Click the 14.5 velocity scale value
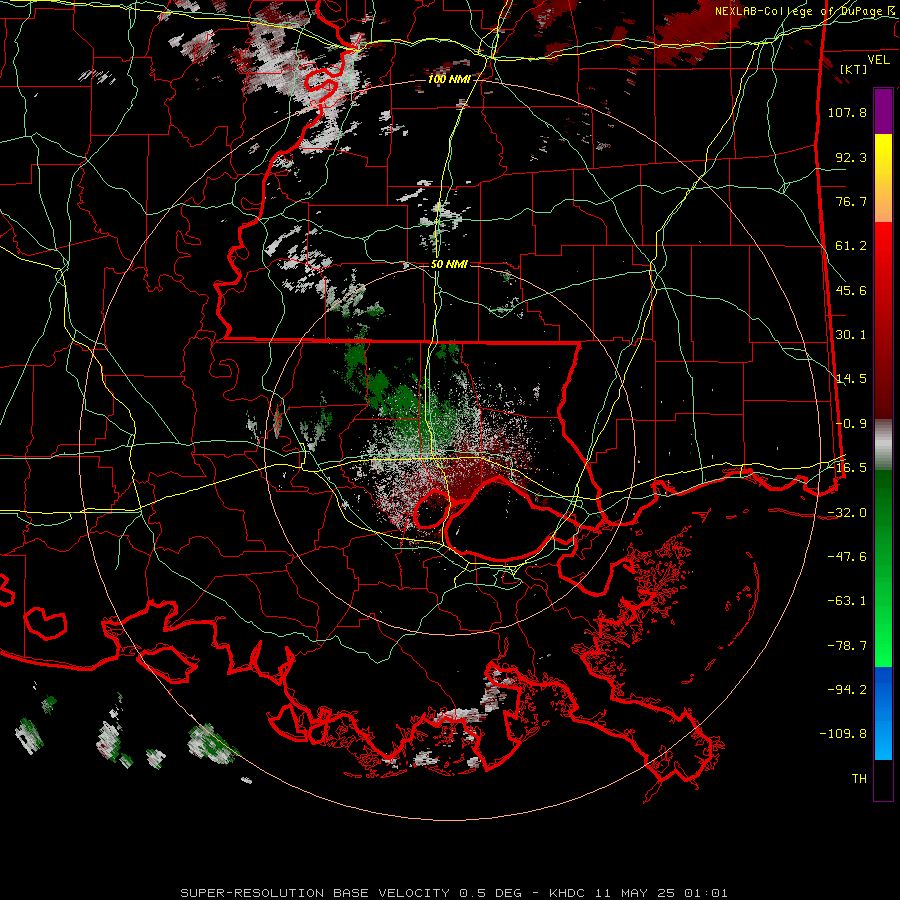Viewport: 900px width, 900px height. pyautogui.click(x=851, y=379)
